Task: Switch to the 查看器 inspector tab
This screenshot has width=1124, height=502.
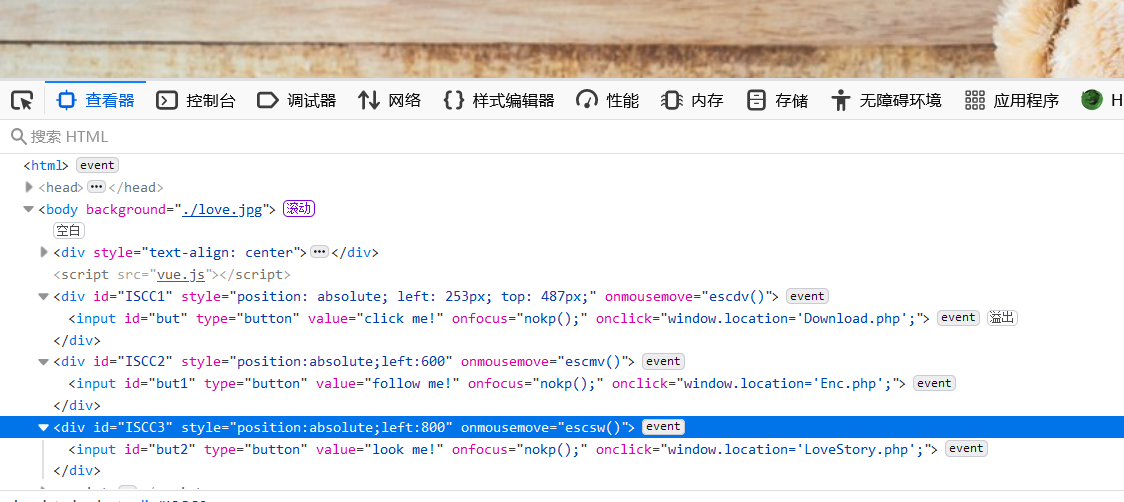Action: click(x=95, y=100)
